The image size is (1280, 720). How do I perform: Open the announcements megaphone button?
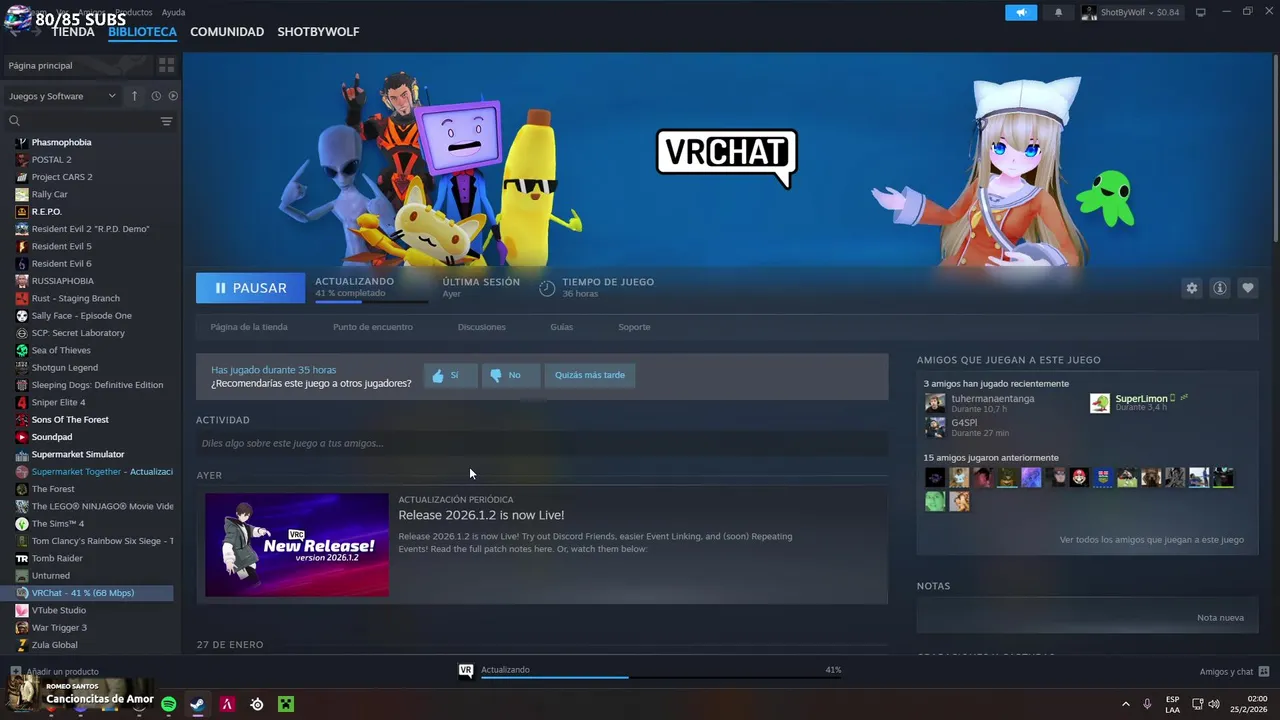tap(1021, 12)
